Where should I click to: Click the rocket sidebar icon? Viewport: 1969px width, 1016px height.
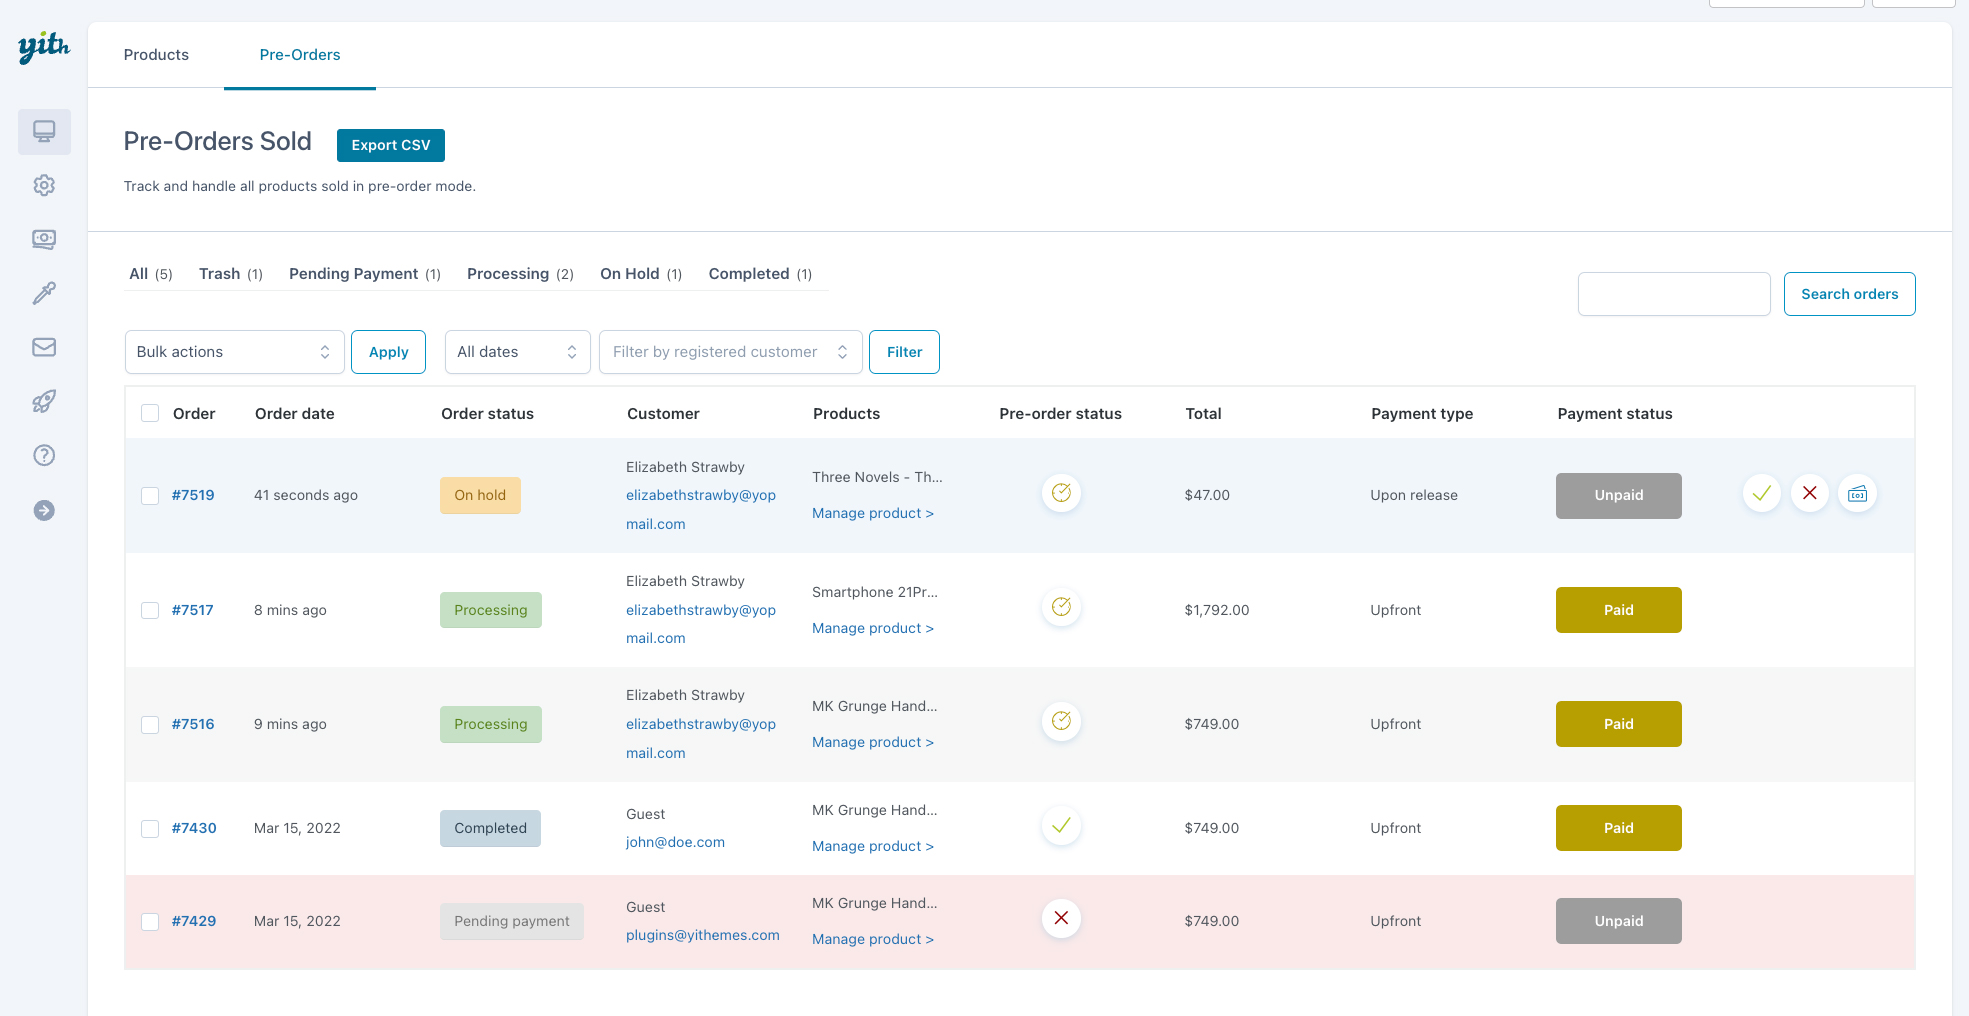44,401
